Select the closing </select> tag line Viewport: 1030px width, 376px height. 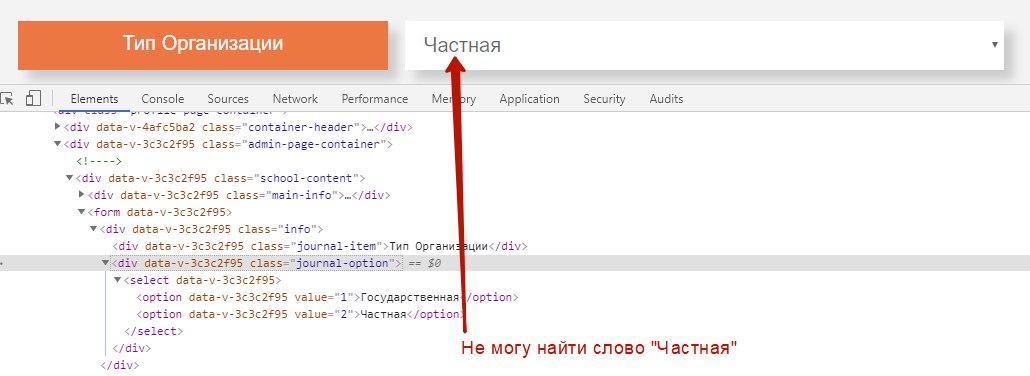(x=154, y=331)
